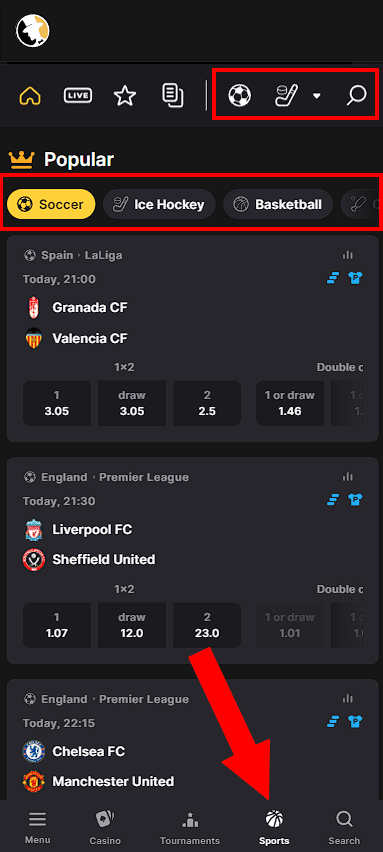Select the Ice Hockey filter chip
Screen dimensions: 383x852
click(159, 204)
